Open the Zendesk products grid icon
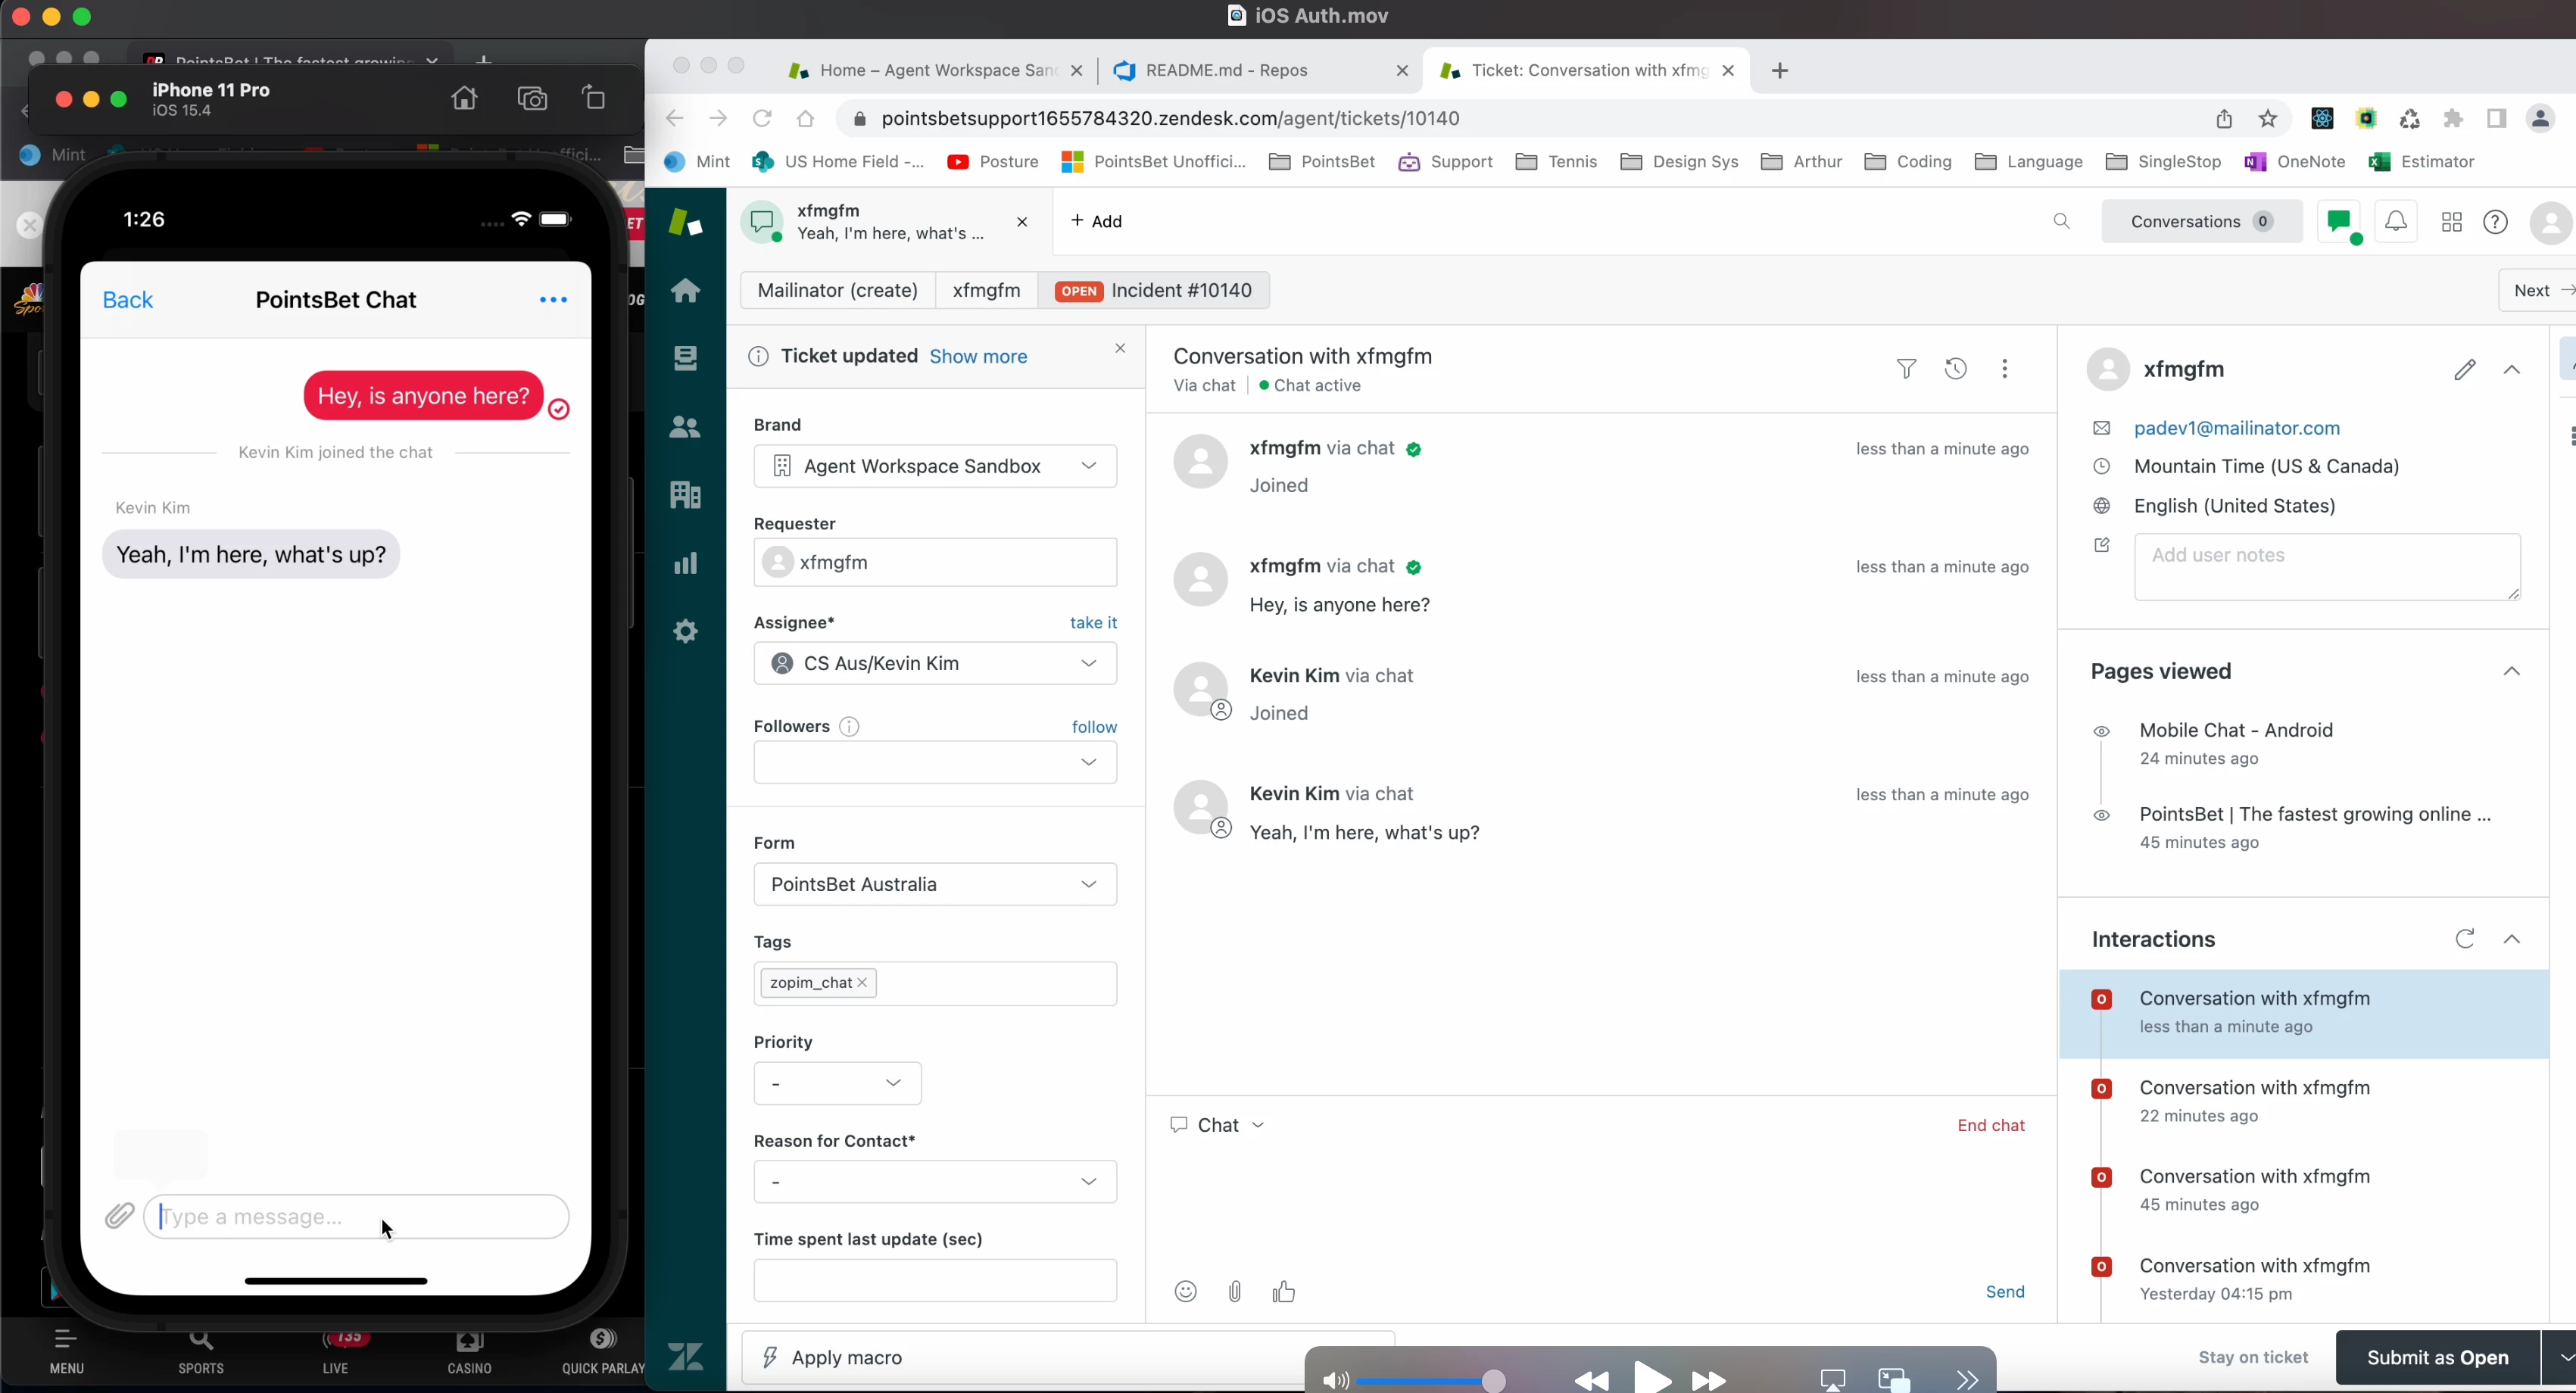The width and height of the screenshot is (2576, 1393). coord(2451,222)
